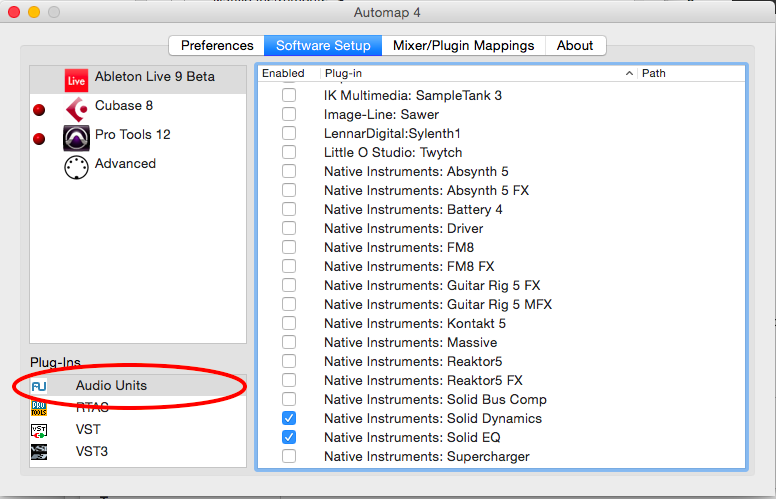Click Native Instruments: Solid Bus Comp text

tap(436, 399)
